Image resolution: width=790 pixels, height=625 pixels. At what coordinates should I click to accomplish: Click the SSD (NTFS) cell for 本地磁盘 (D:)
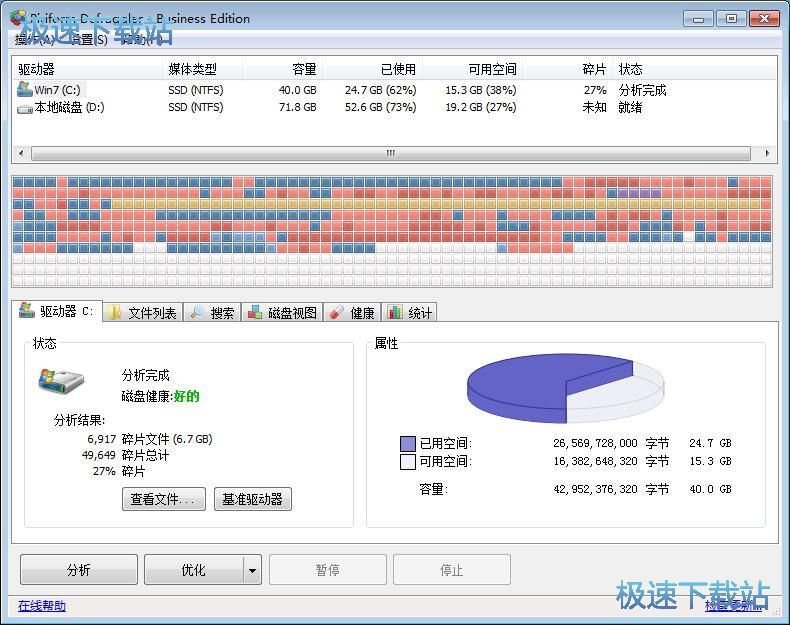click(x=195, y=107)
